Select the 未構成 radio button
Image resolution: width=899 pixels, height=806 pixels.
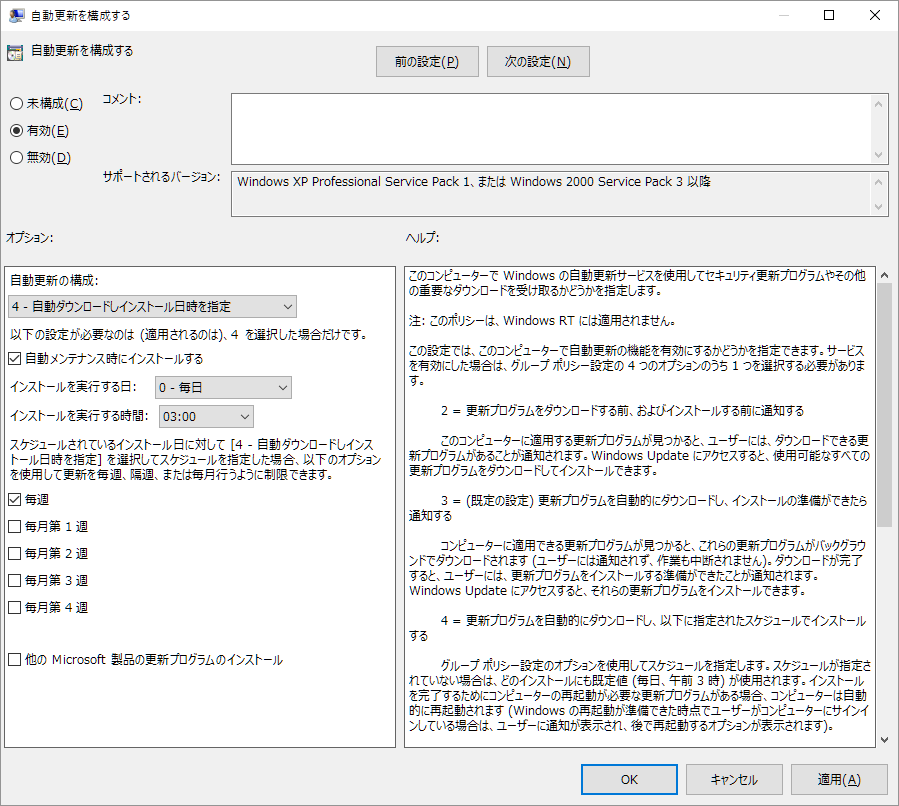pos(16,104)
